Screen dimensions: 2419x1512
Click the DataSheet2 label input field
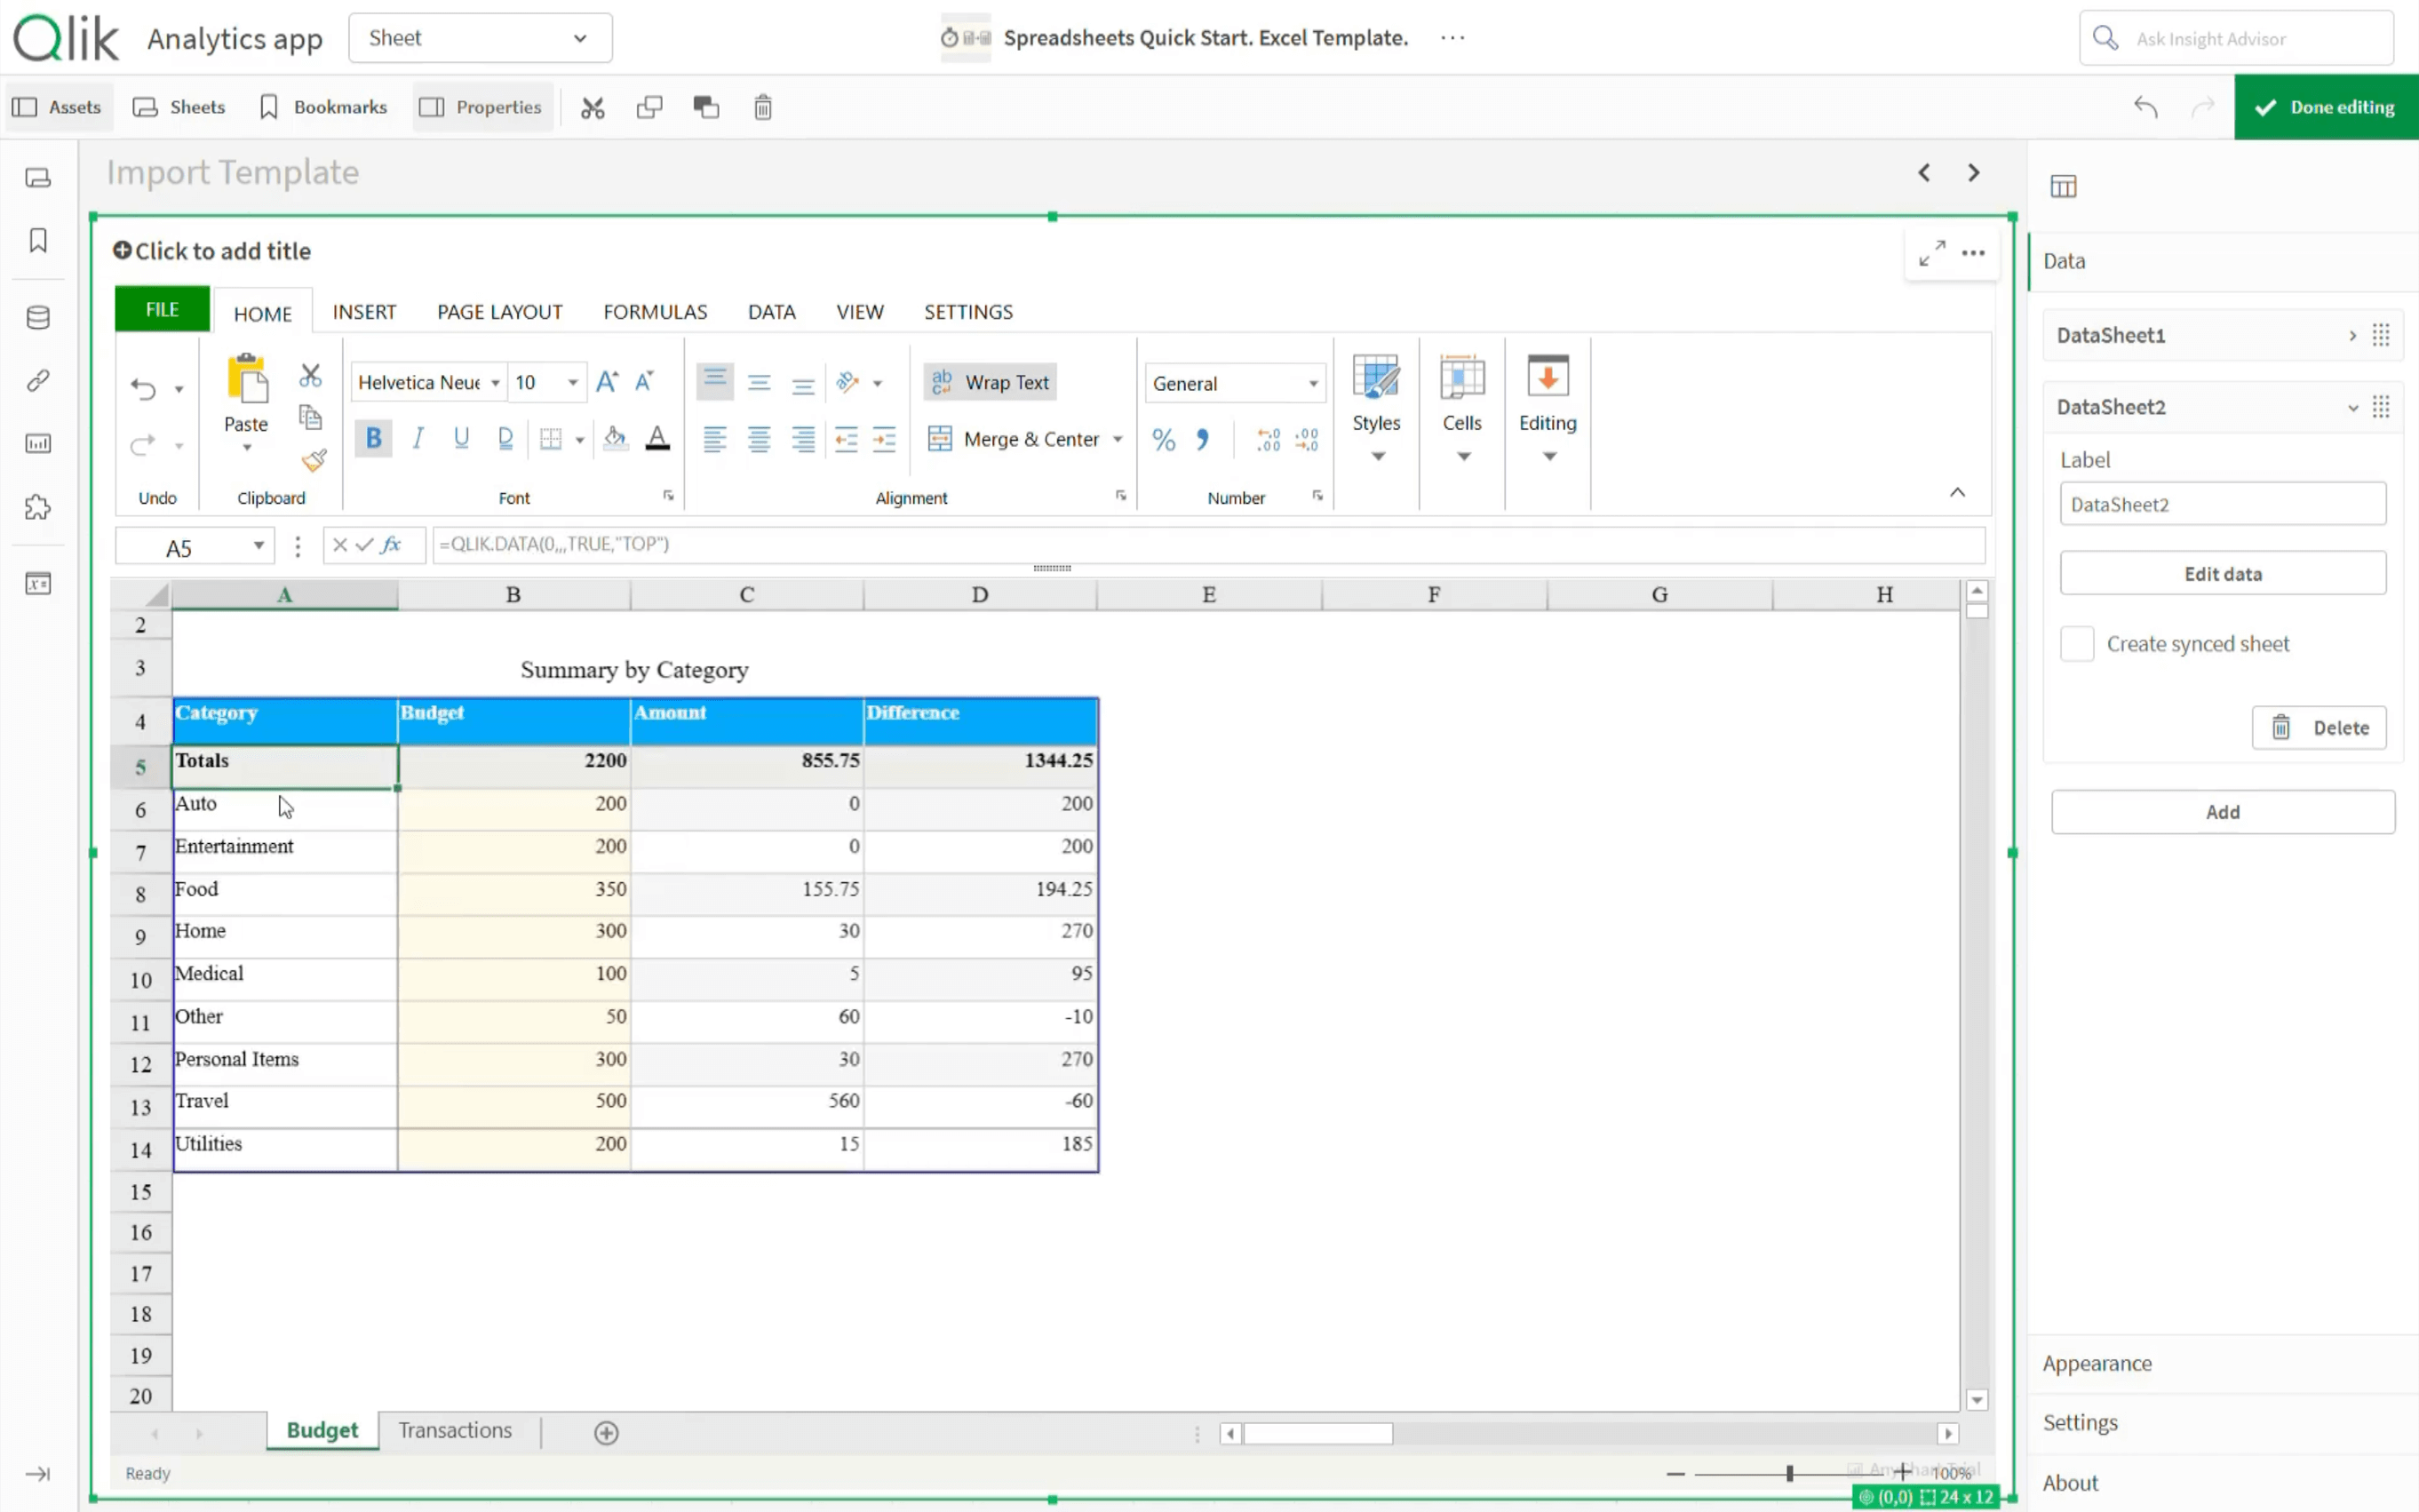(x=2222, y=504)
